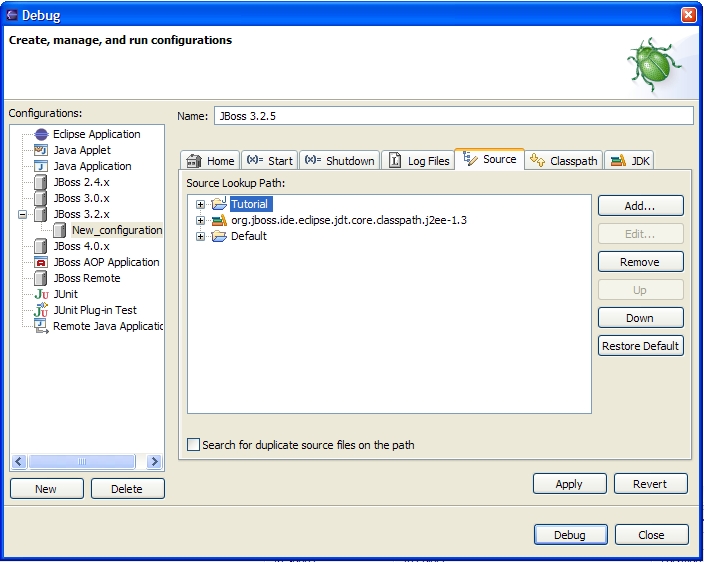Click the JBoss 3.0.x server icon
This screenshot has width=704, height=562.
(41, 198)
